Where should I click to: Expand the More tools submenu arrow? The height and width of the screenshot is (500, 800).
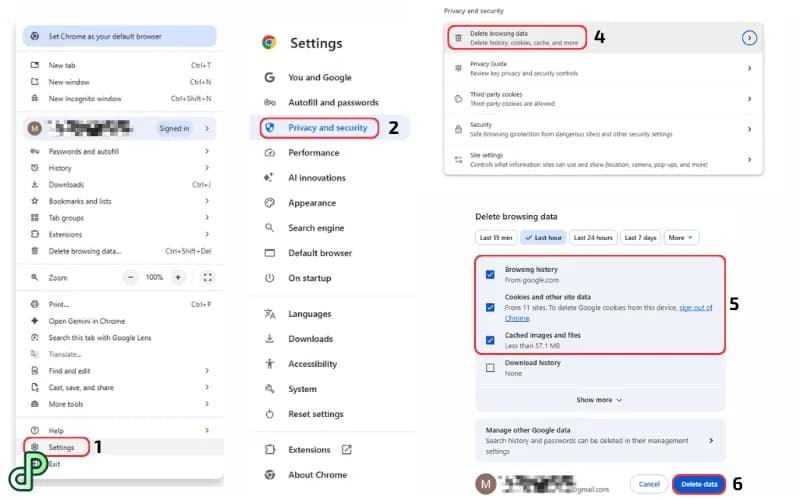tap(207, 404)
